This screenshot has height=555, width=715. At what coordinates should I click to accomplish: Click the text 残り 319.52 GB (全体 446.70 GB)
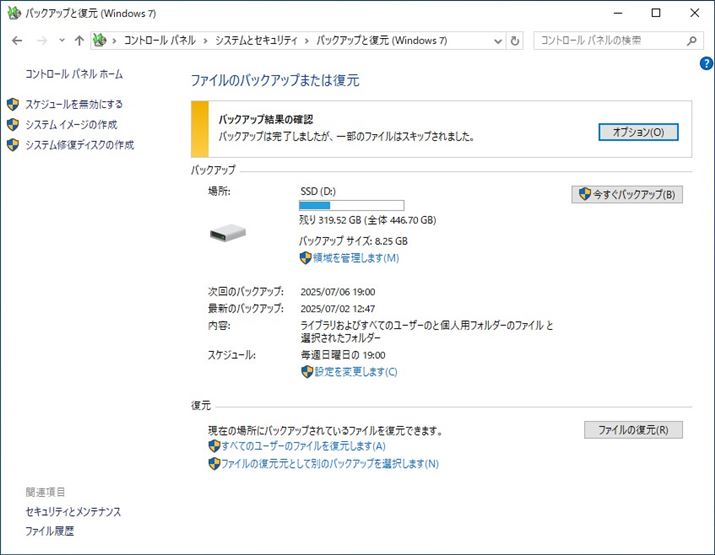click(x=368, y=220)
